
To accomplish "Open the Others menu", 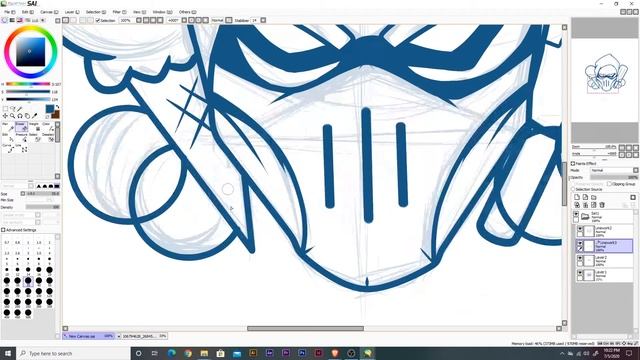I will [187, 12].
